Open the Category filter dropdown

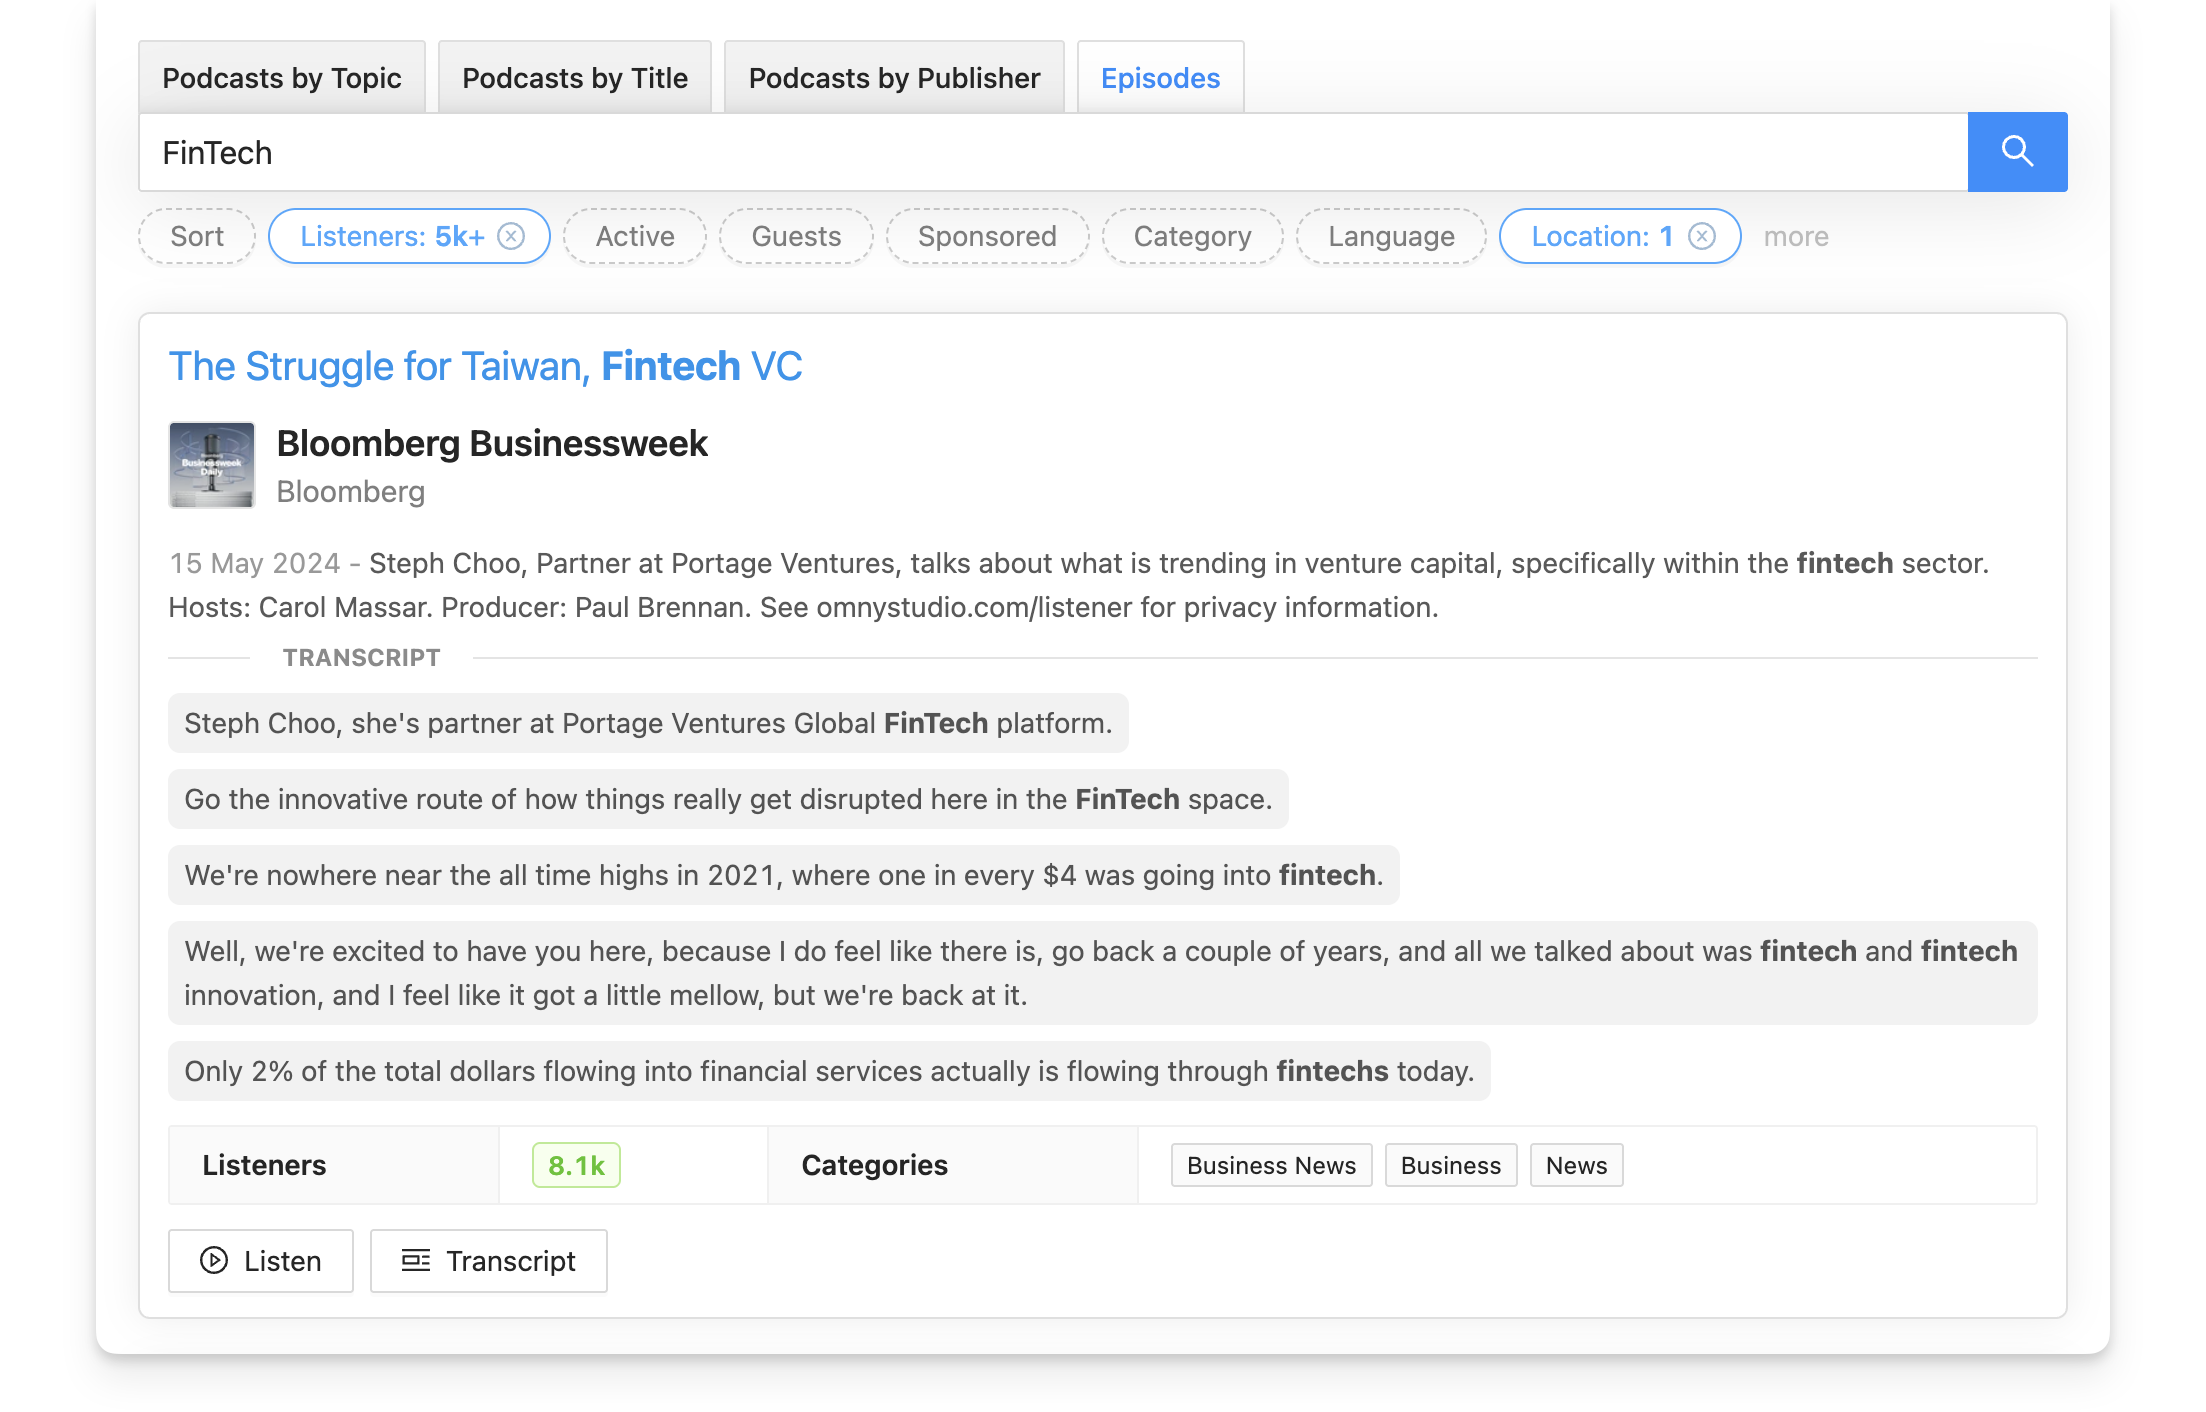1192,236
